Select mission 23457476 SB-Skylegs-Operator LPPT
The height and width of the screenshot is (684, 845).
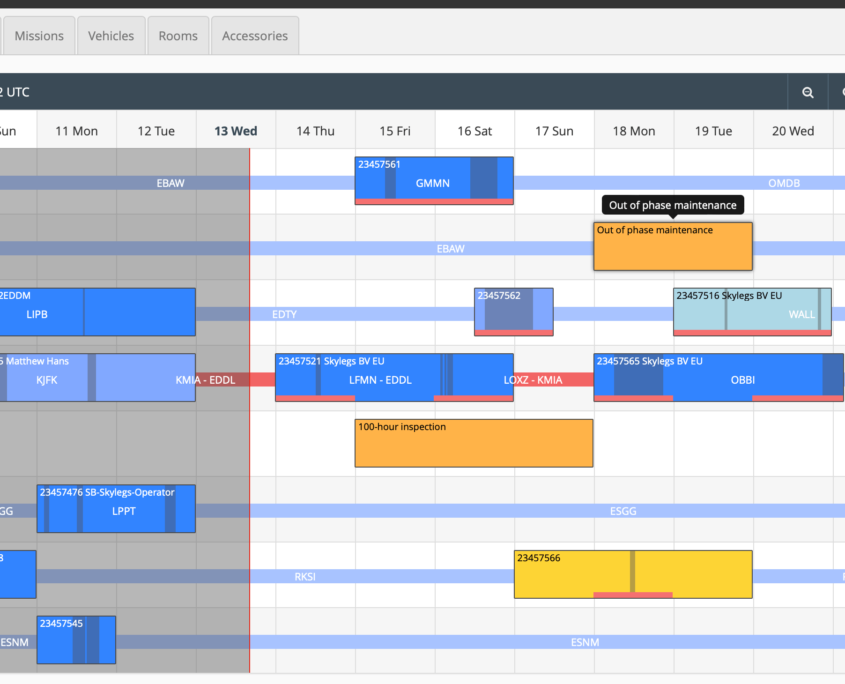(116, 509)
